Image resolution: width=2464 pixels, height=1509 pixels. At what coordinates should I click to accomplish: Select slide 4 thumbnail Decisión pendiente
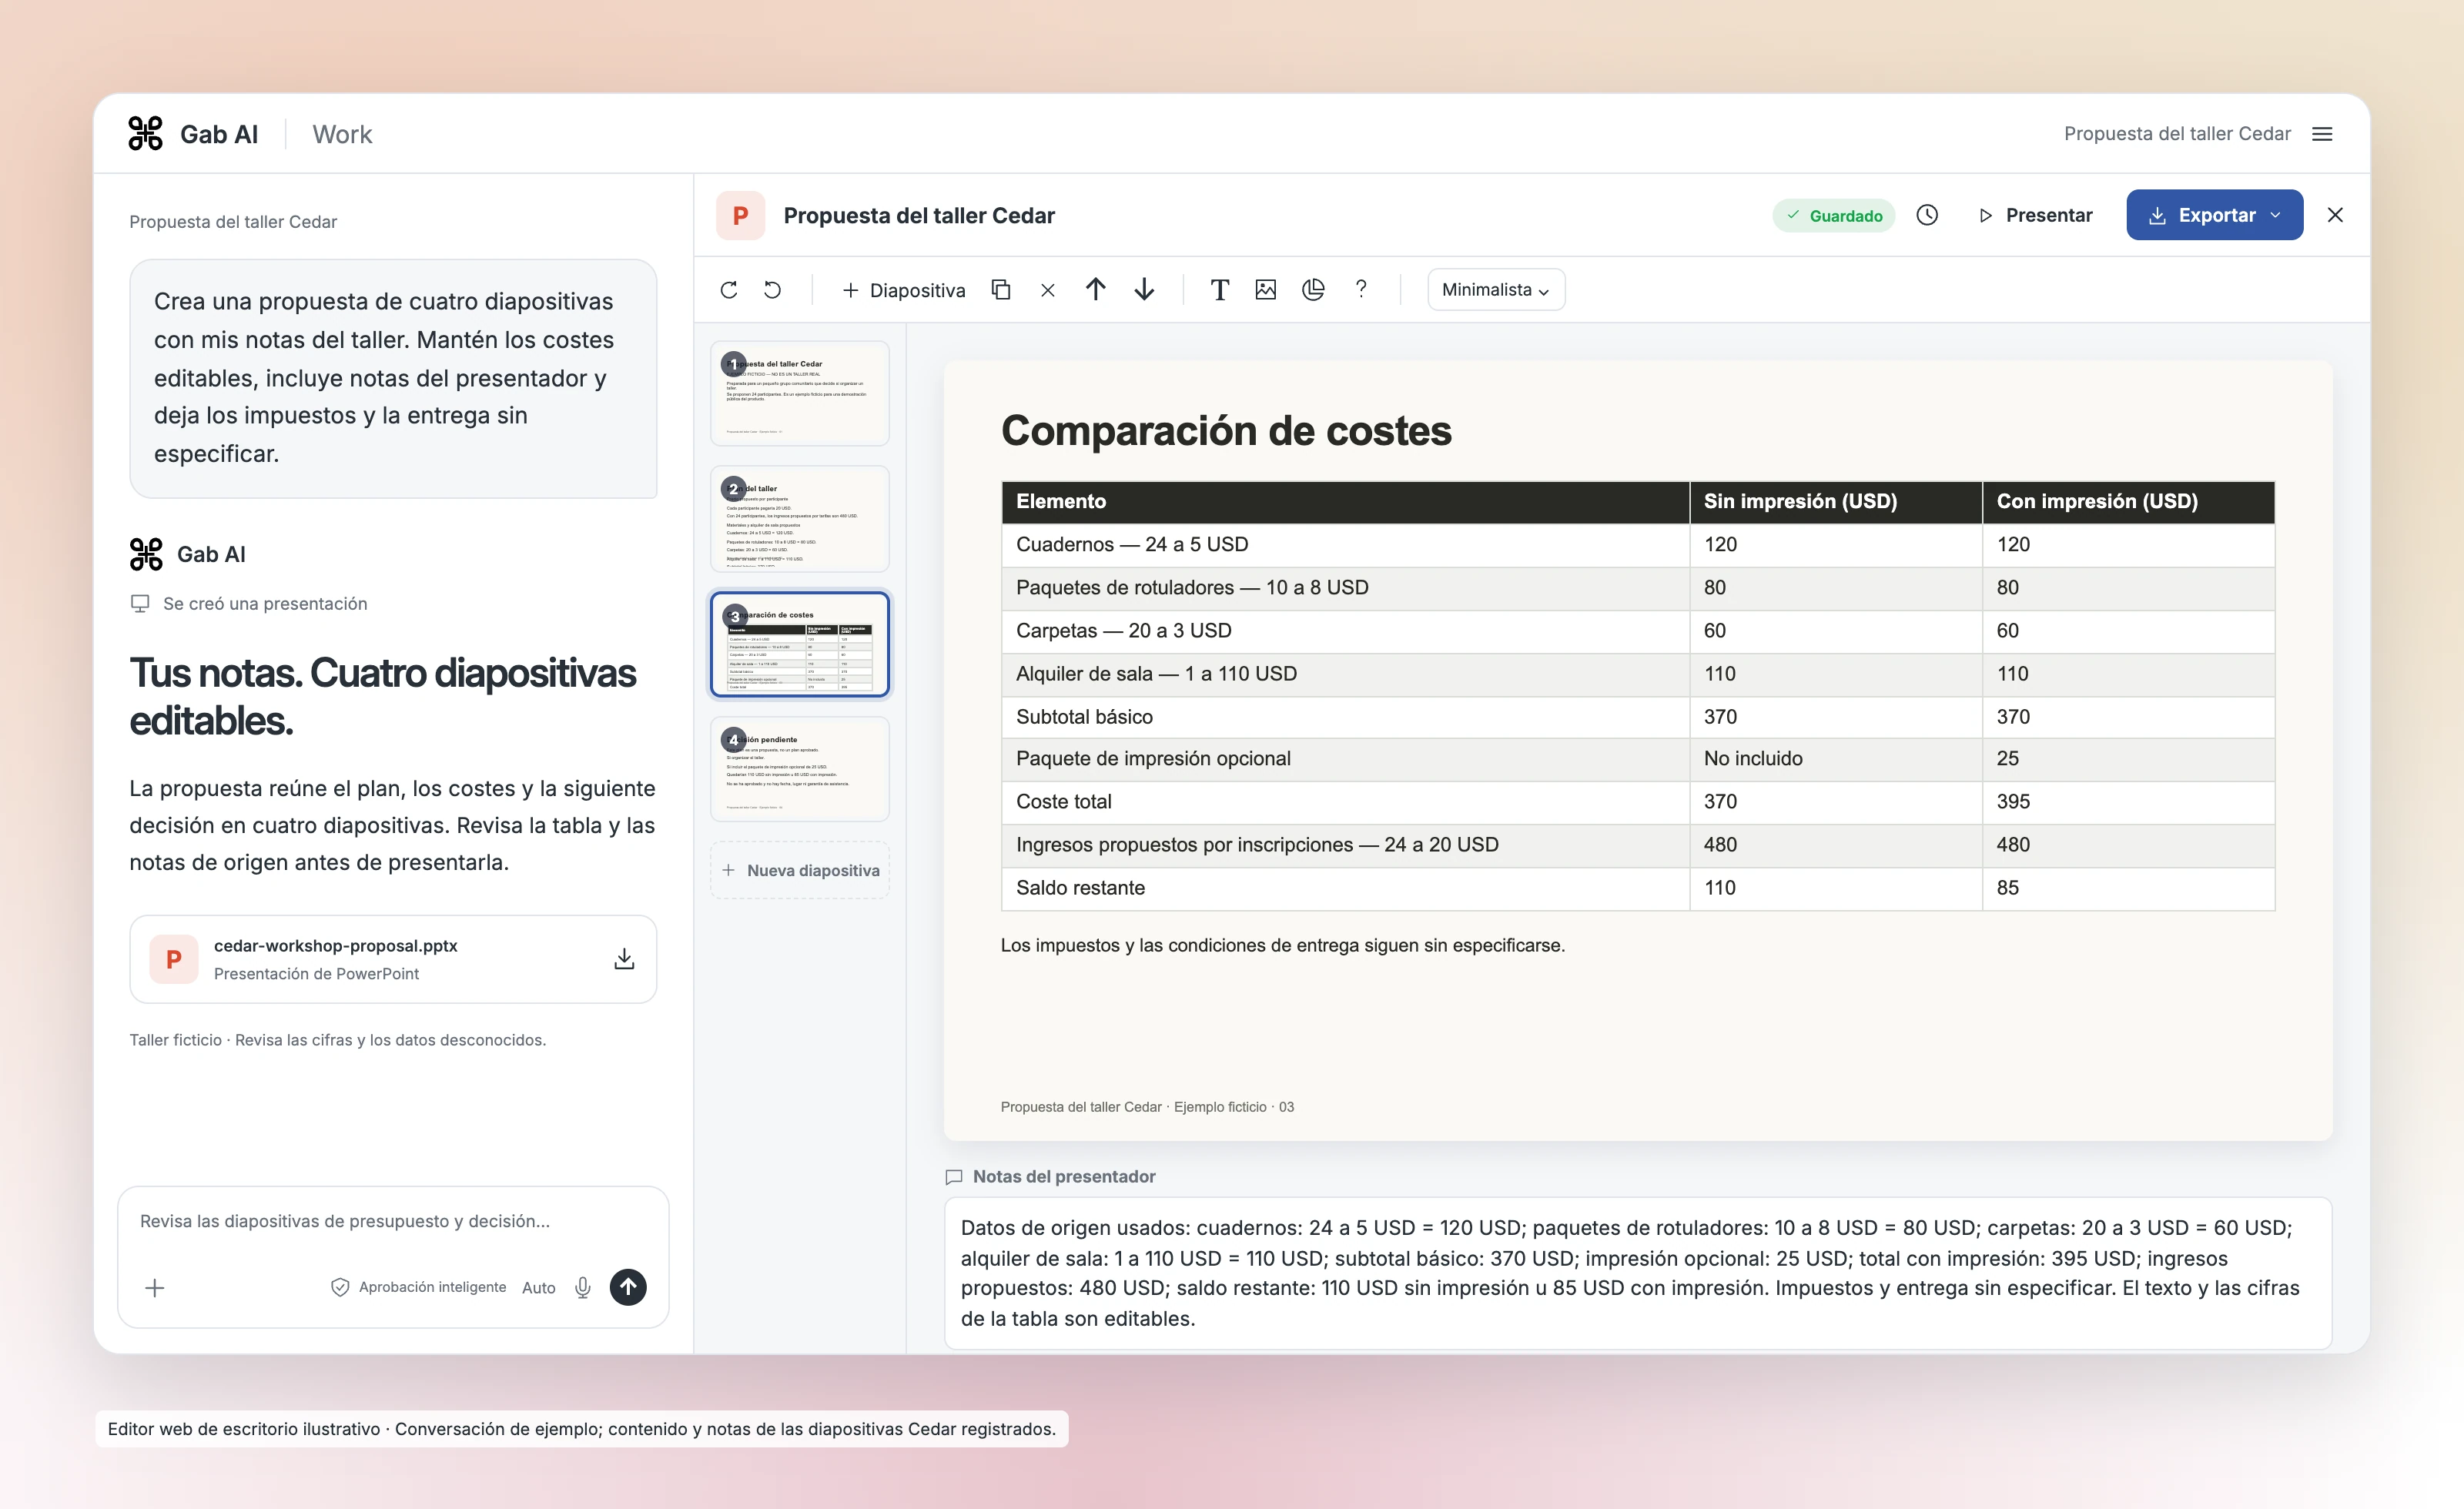[x=799, y=769]
